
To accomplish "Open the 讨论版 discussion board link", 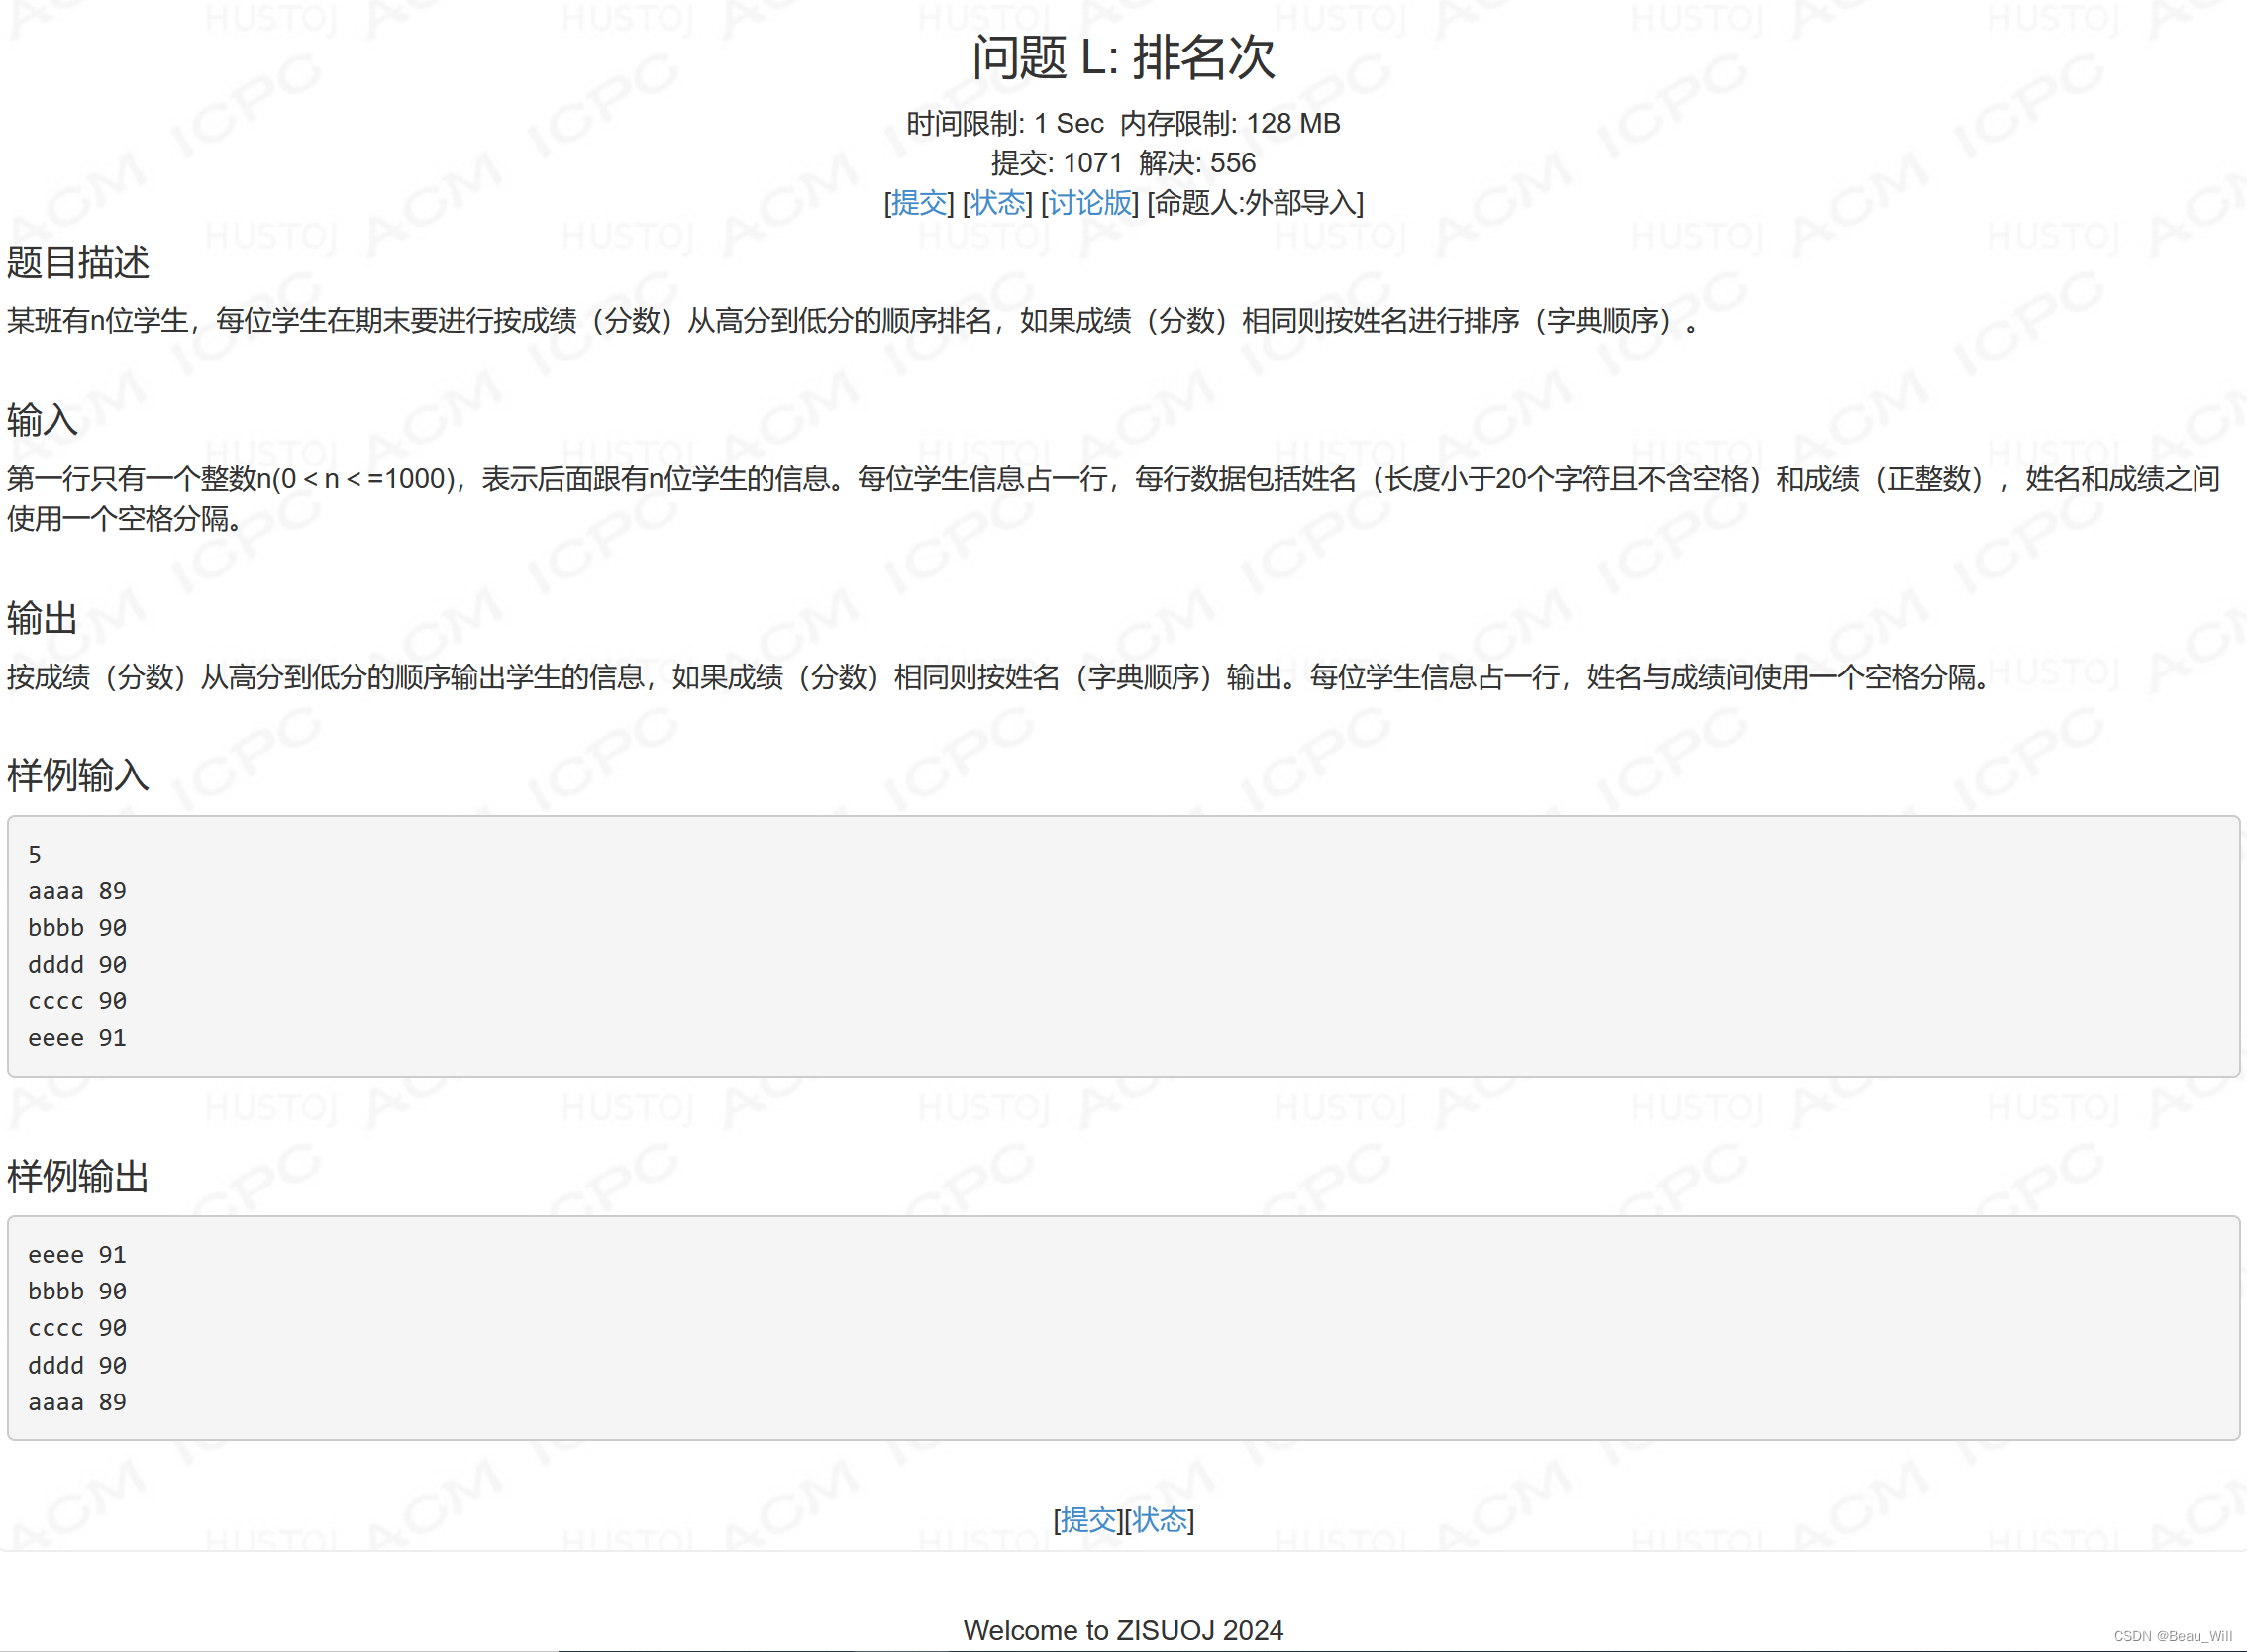I will coord(1089,203).
